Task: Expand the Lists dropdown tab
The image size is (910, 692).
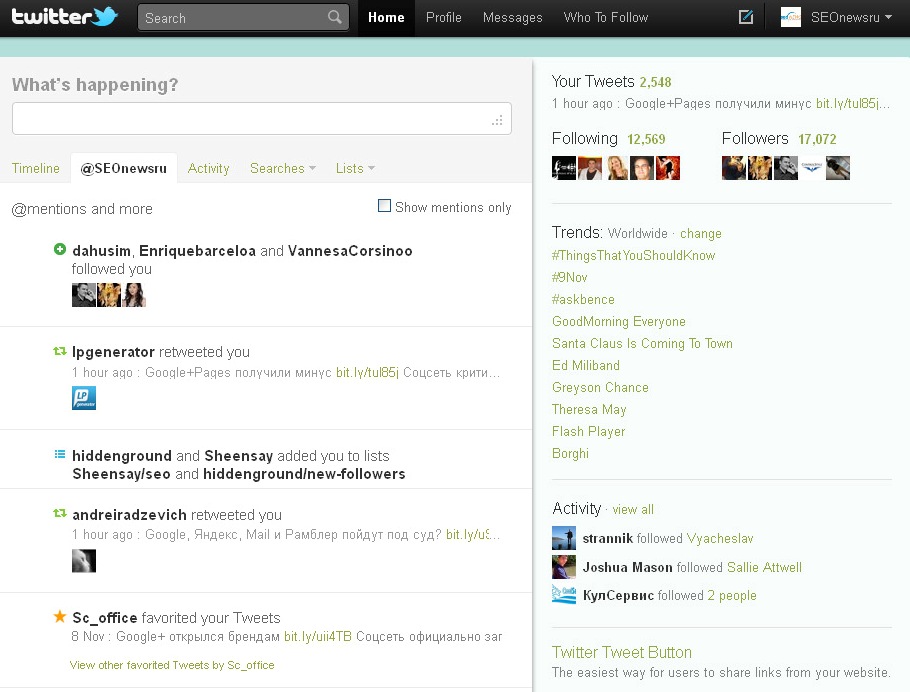Action: (355, 168)
